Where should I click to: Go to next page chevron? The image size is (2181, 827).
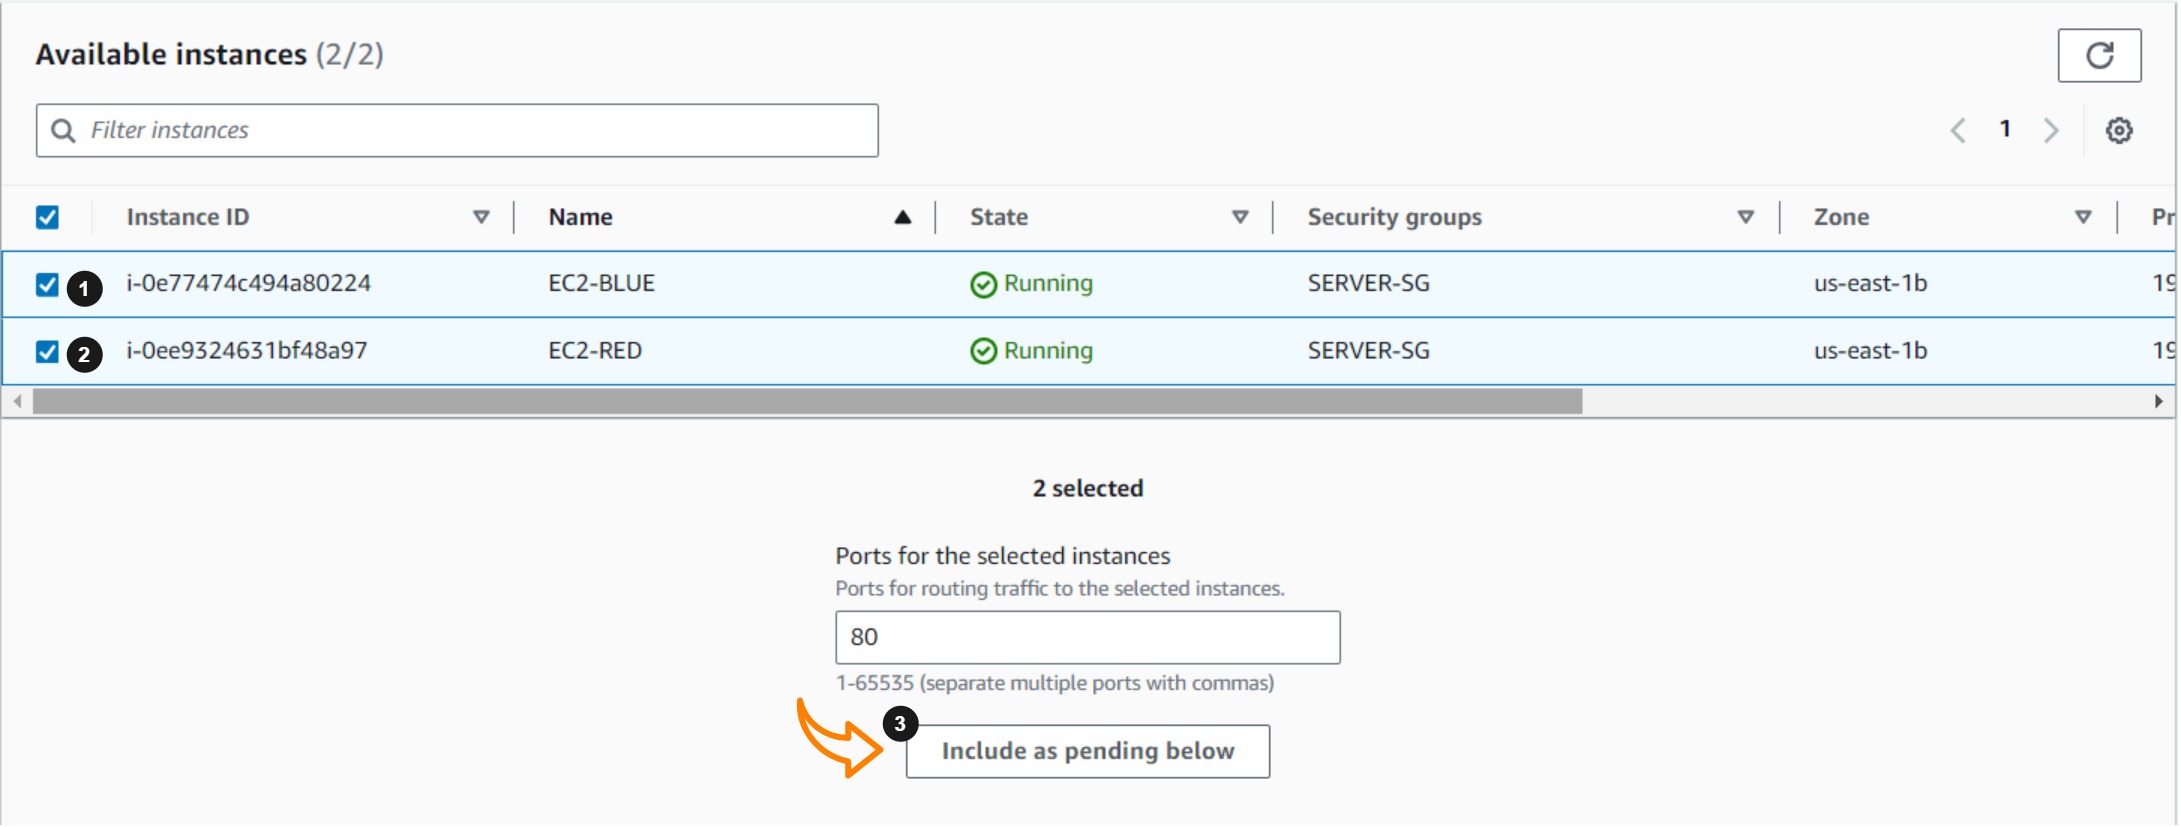pyautogui.click(x=2051, y=130)
